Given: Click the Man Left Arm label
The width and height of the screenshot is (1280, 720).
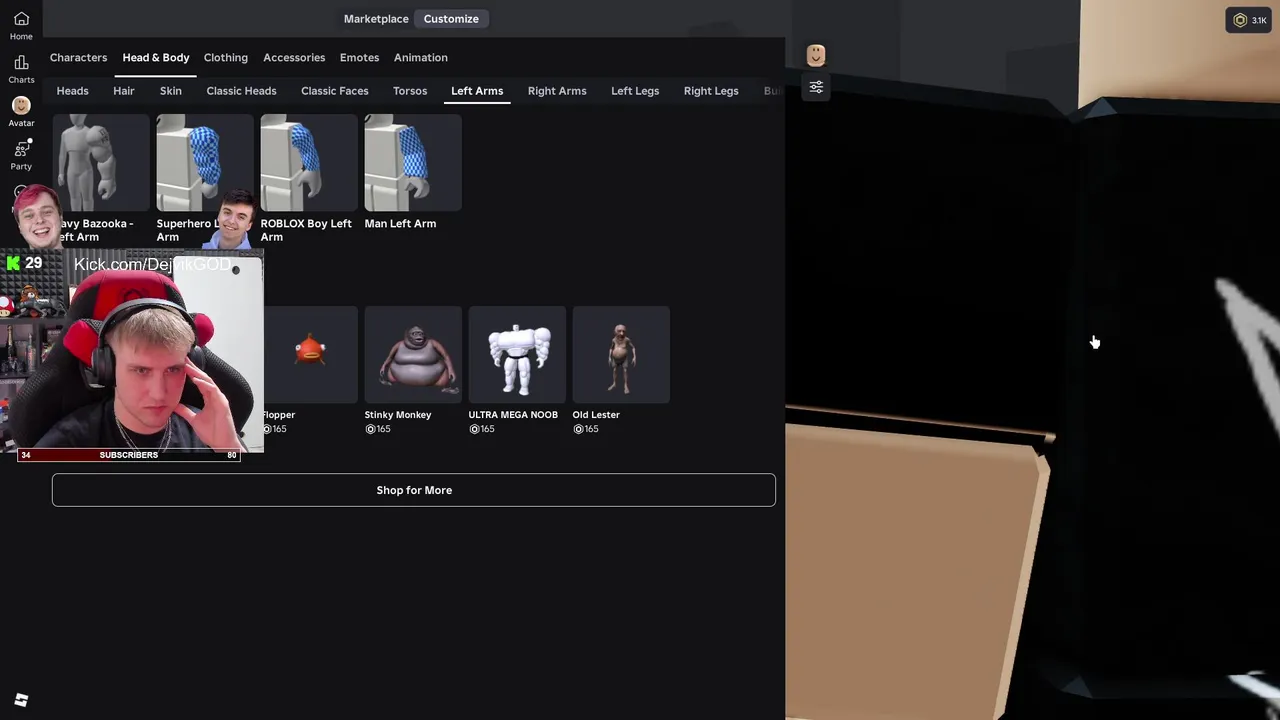Looking at the screenshot, I should (400, 224).
